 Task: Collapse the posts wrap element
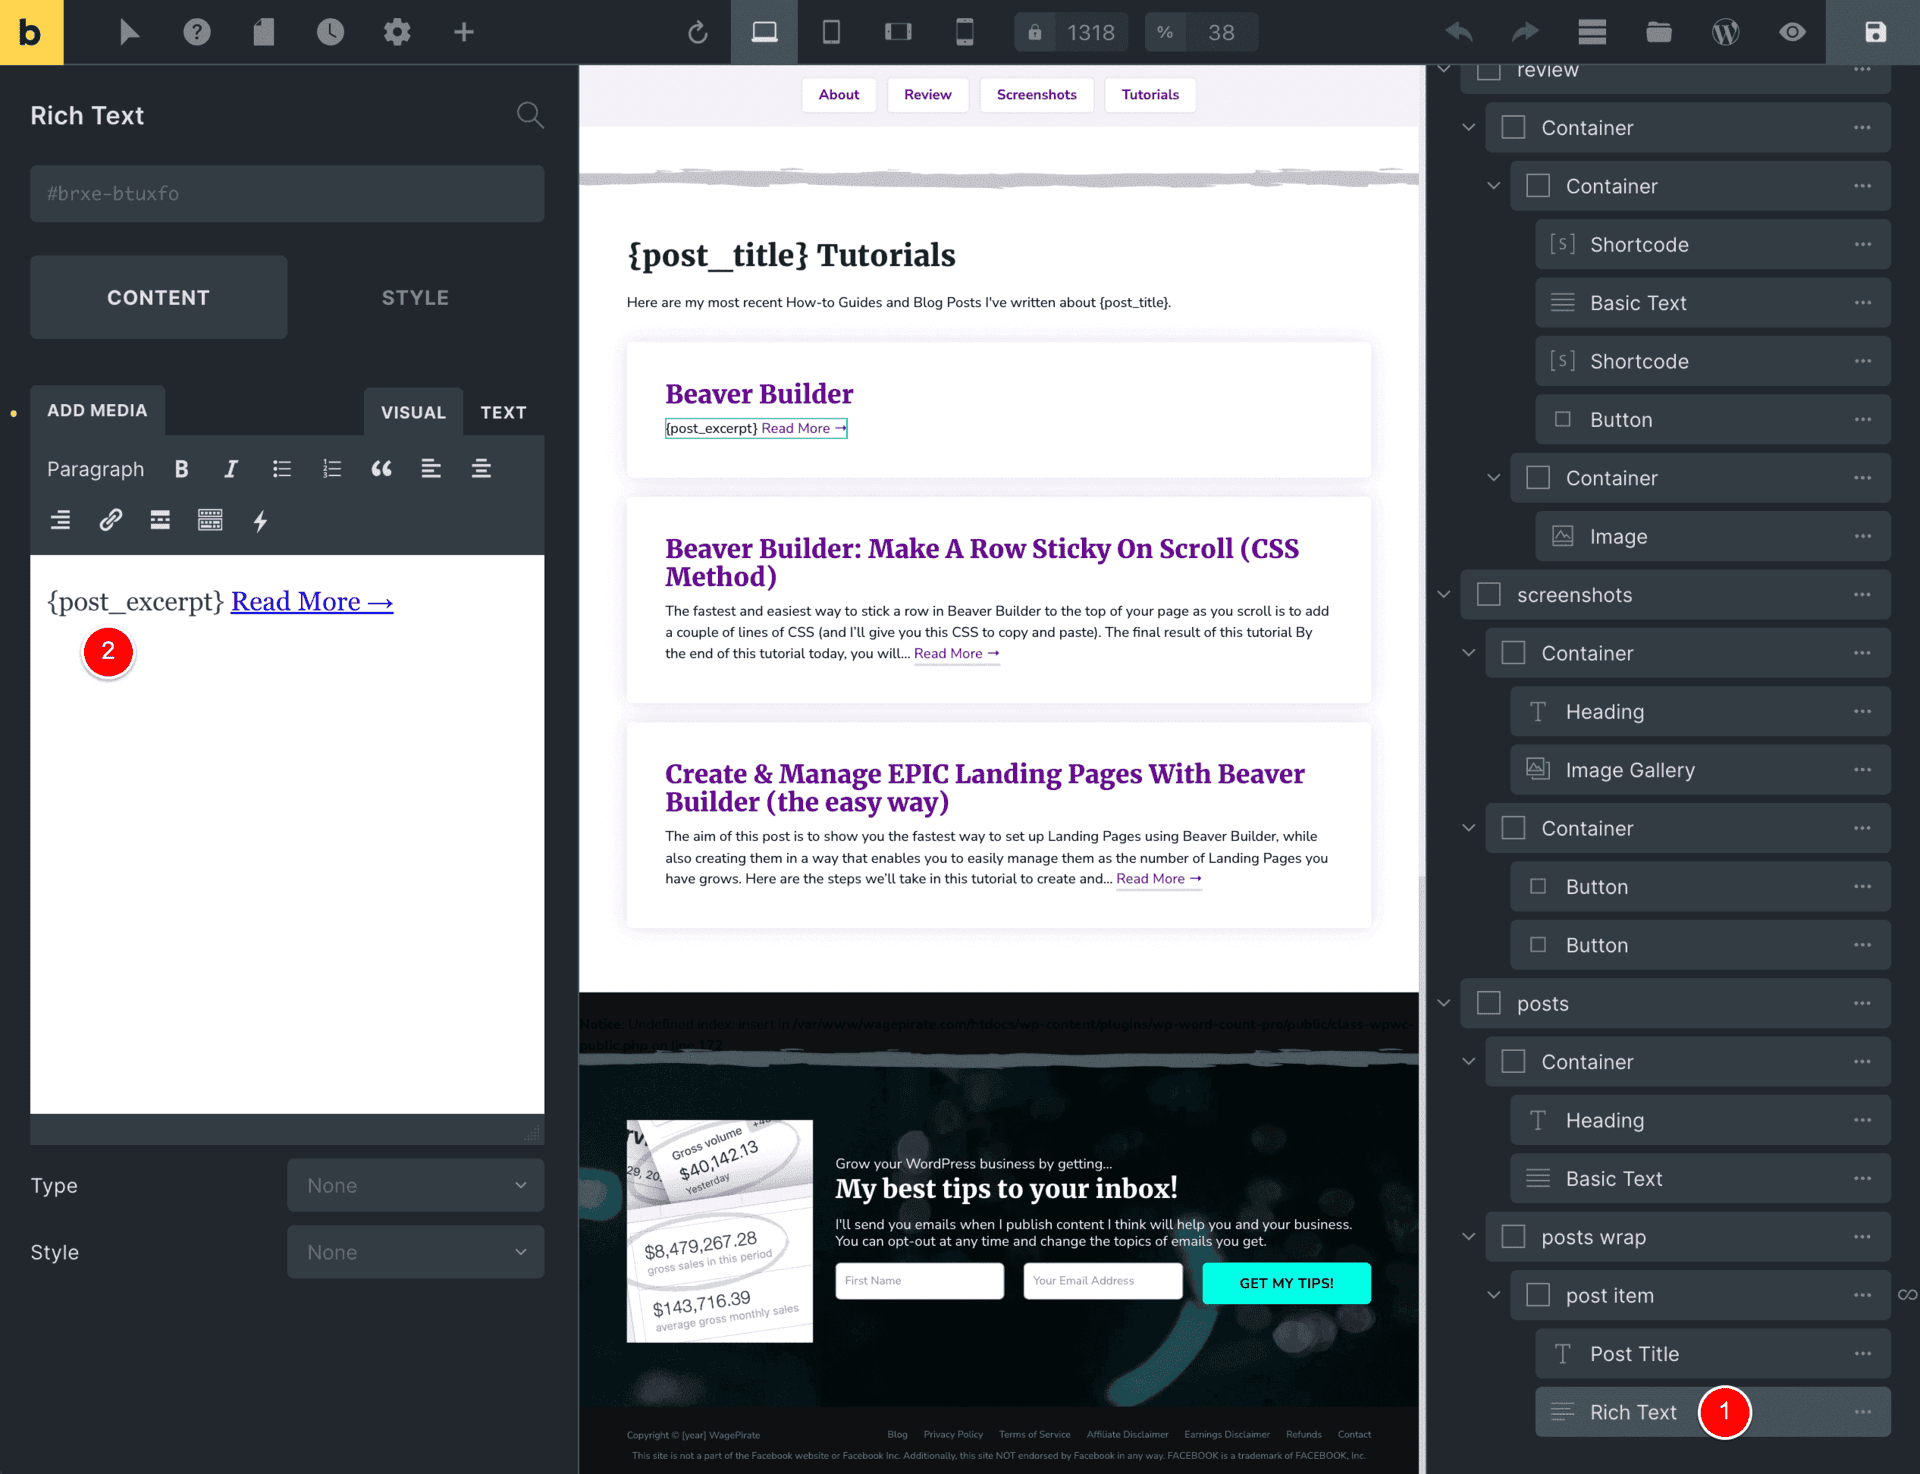(1469, 1237)
